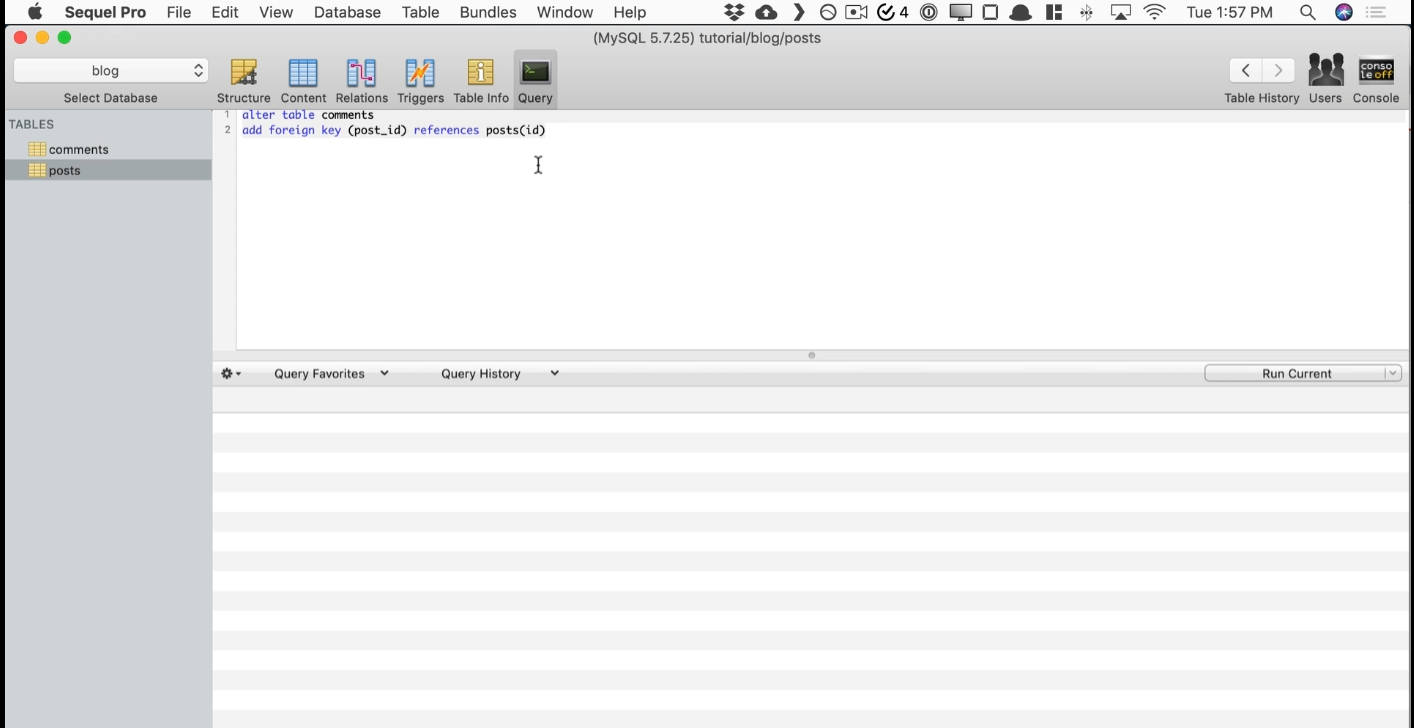Open the Sequel Pro application menu
Image resolution: width=1414 pixels, height=728 pixels.
point(105,12)
